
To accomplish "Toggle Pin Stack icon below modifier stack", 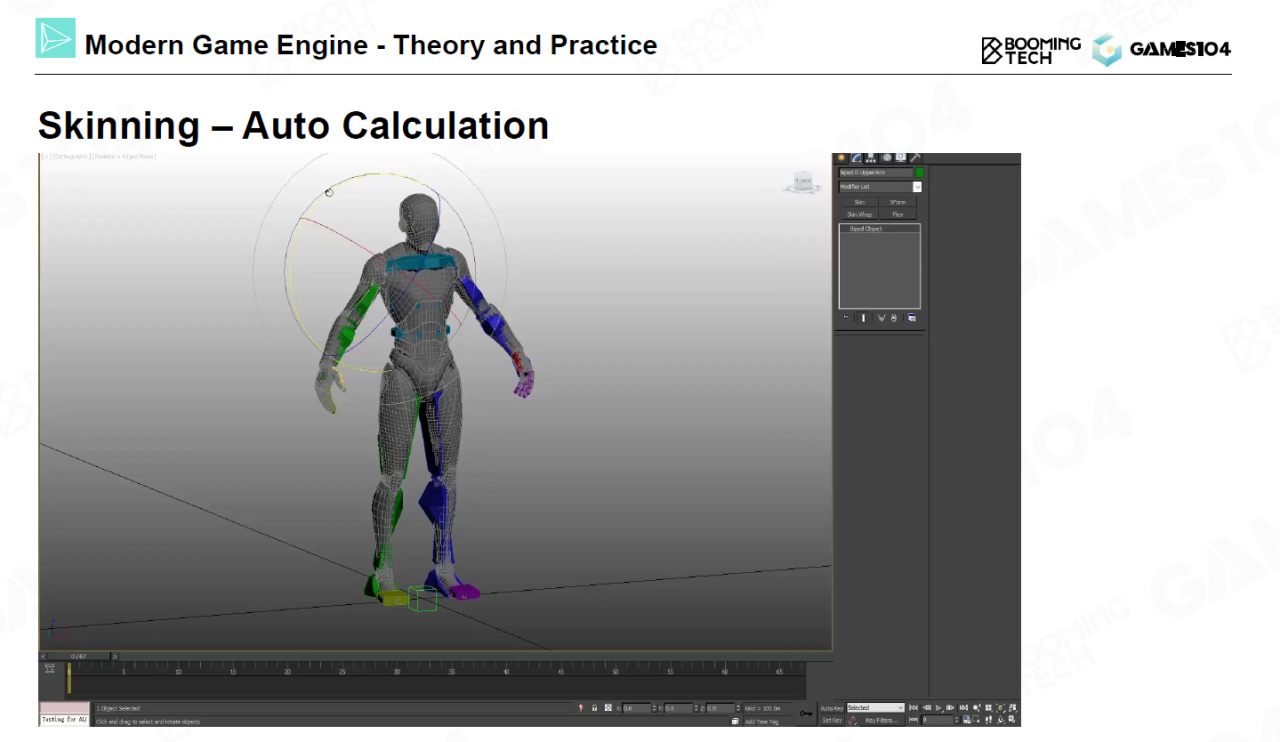I will 846,318.
